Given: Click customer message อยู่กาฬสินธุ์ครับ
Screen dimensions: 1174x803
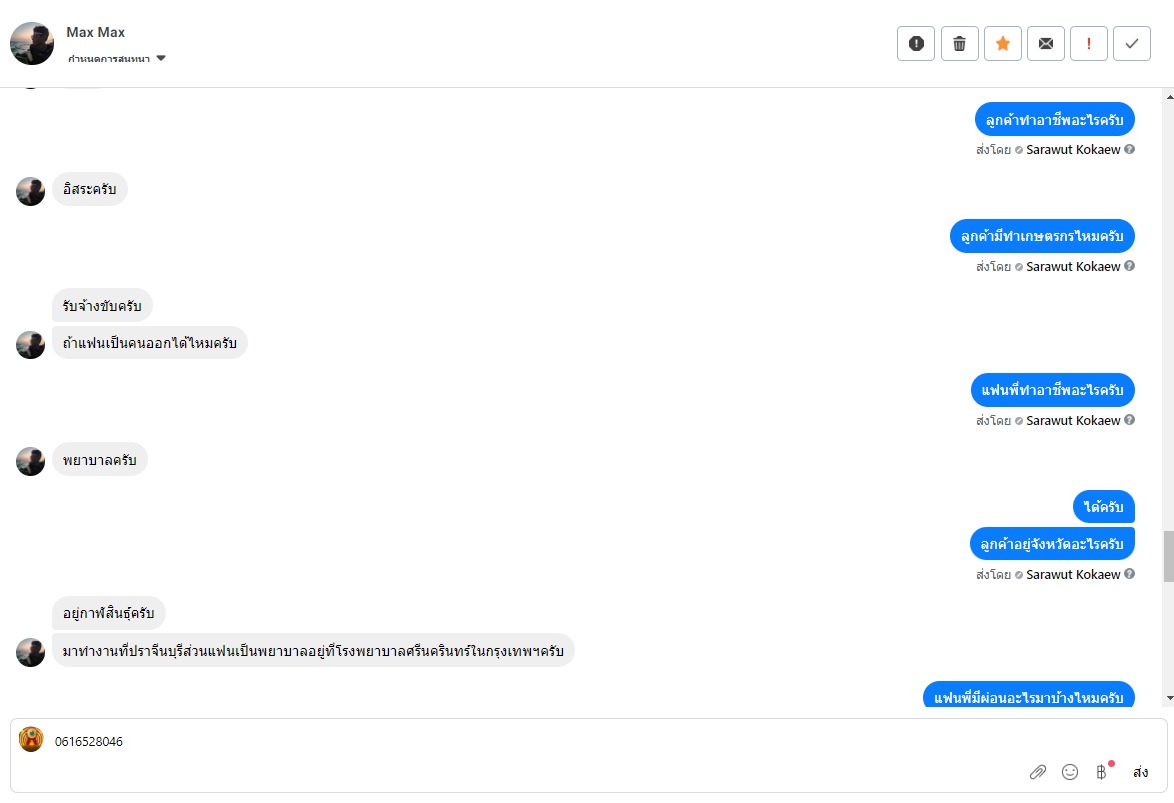Looking at the screenshot, I should coord(109,613).
